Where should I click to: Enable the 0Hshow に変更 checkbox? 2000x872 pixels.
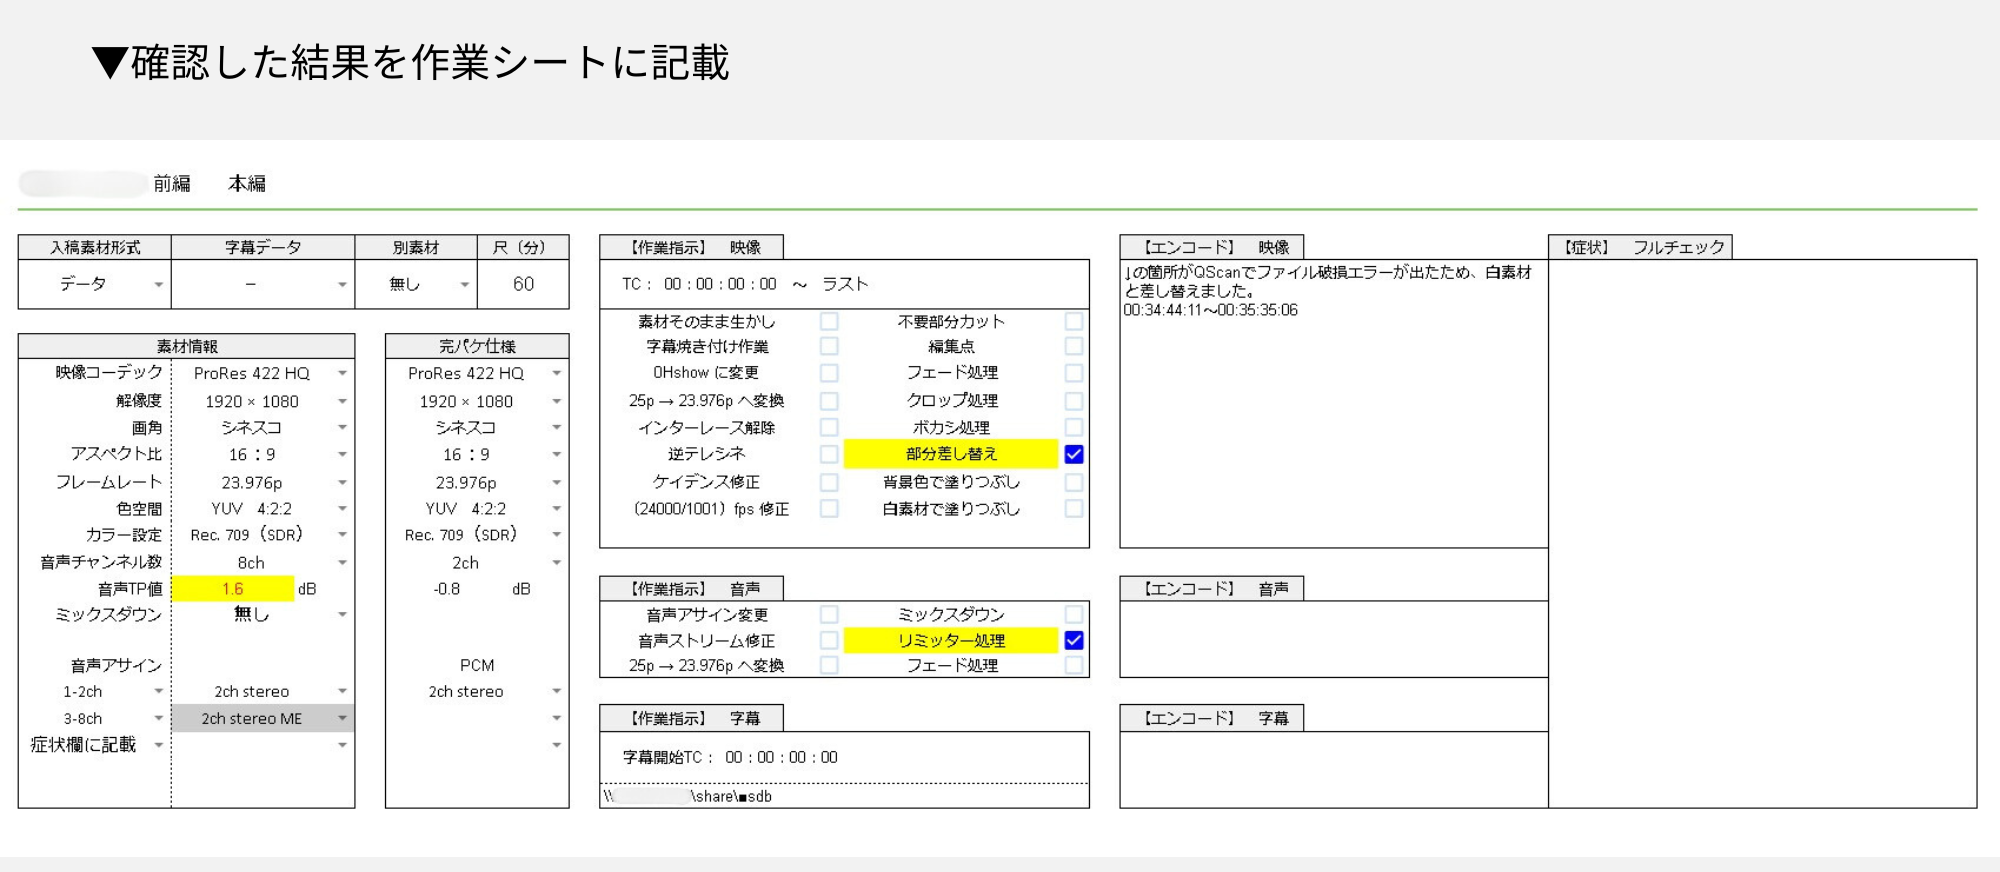[x=829, y=372]
